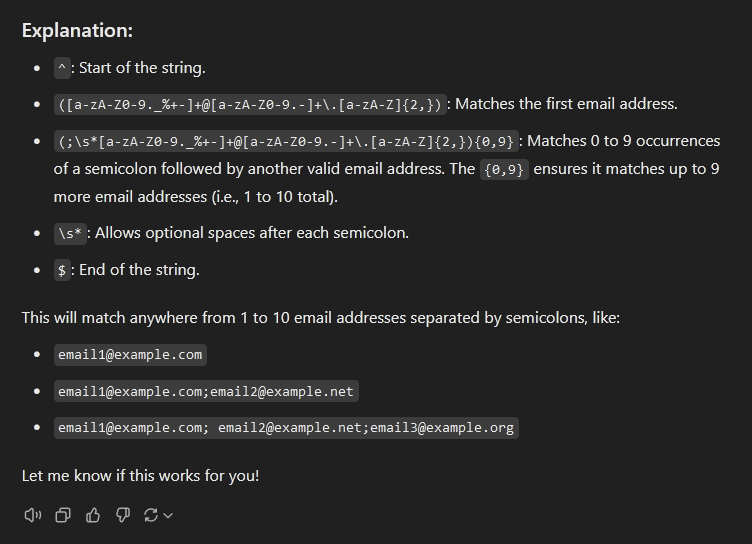Click the $ end-of-string code snippet
Image resolution: width=752 pixels, height=544 pixels.
pos(62,270)
